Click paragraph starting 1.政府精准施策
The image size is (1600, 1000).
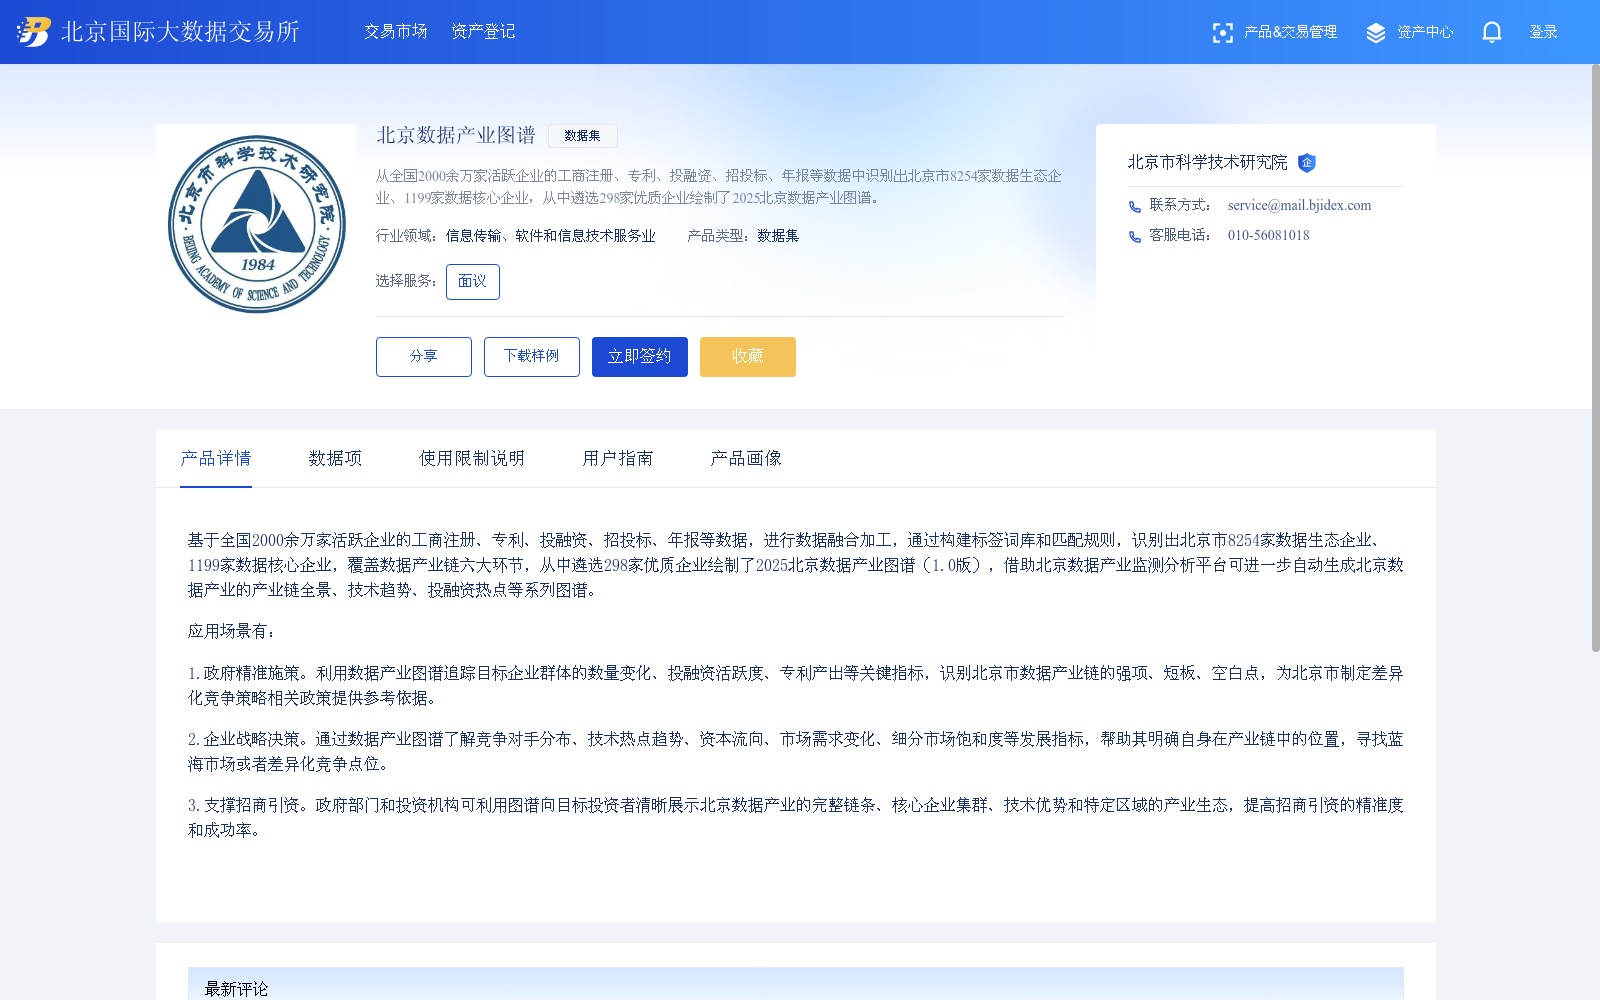tap(796, 685)
